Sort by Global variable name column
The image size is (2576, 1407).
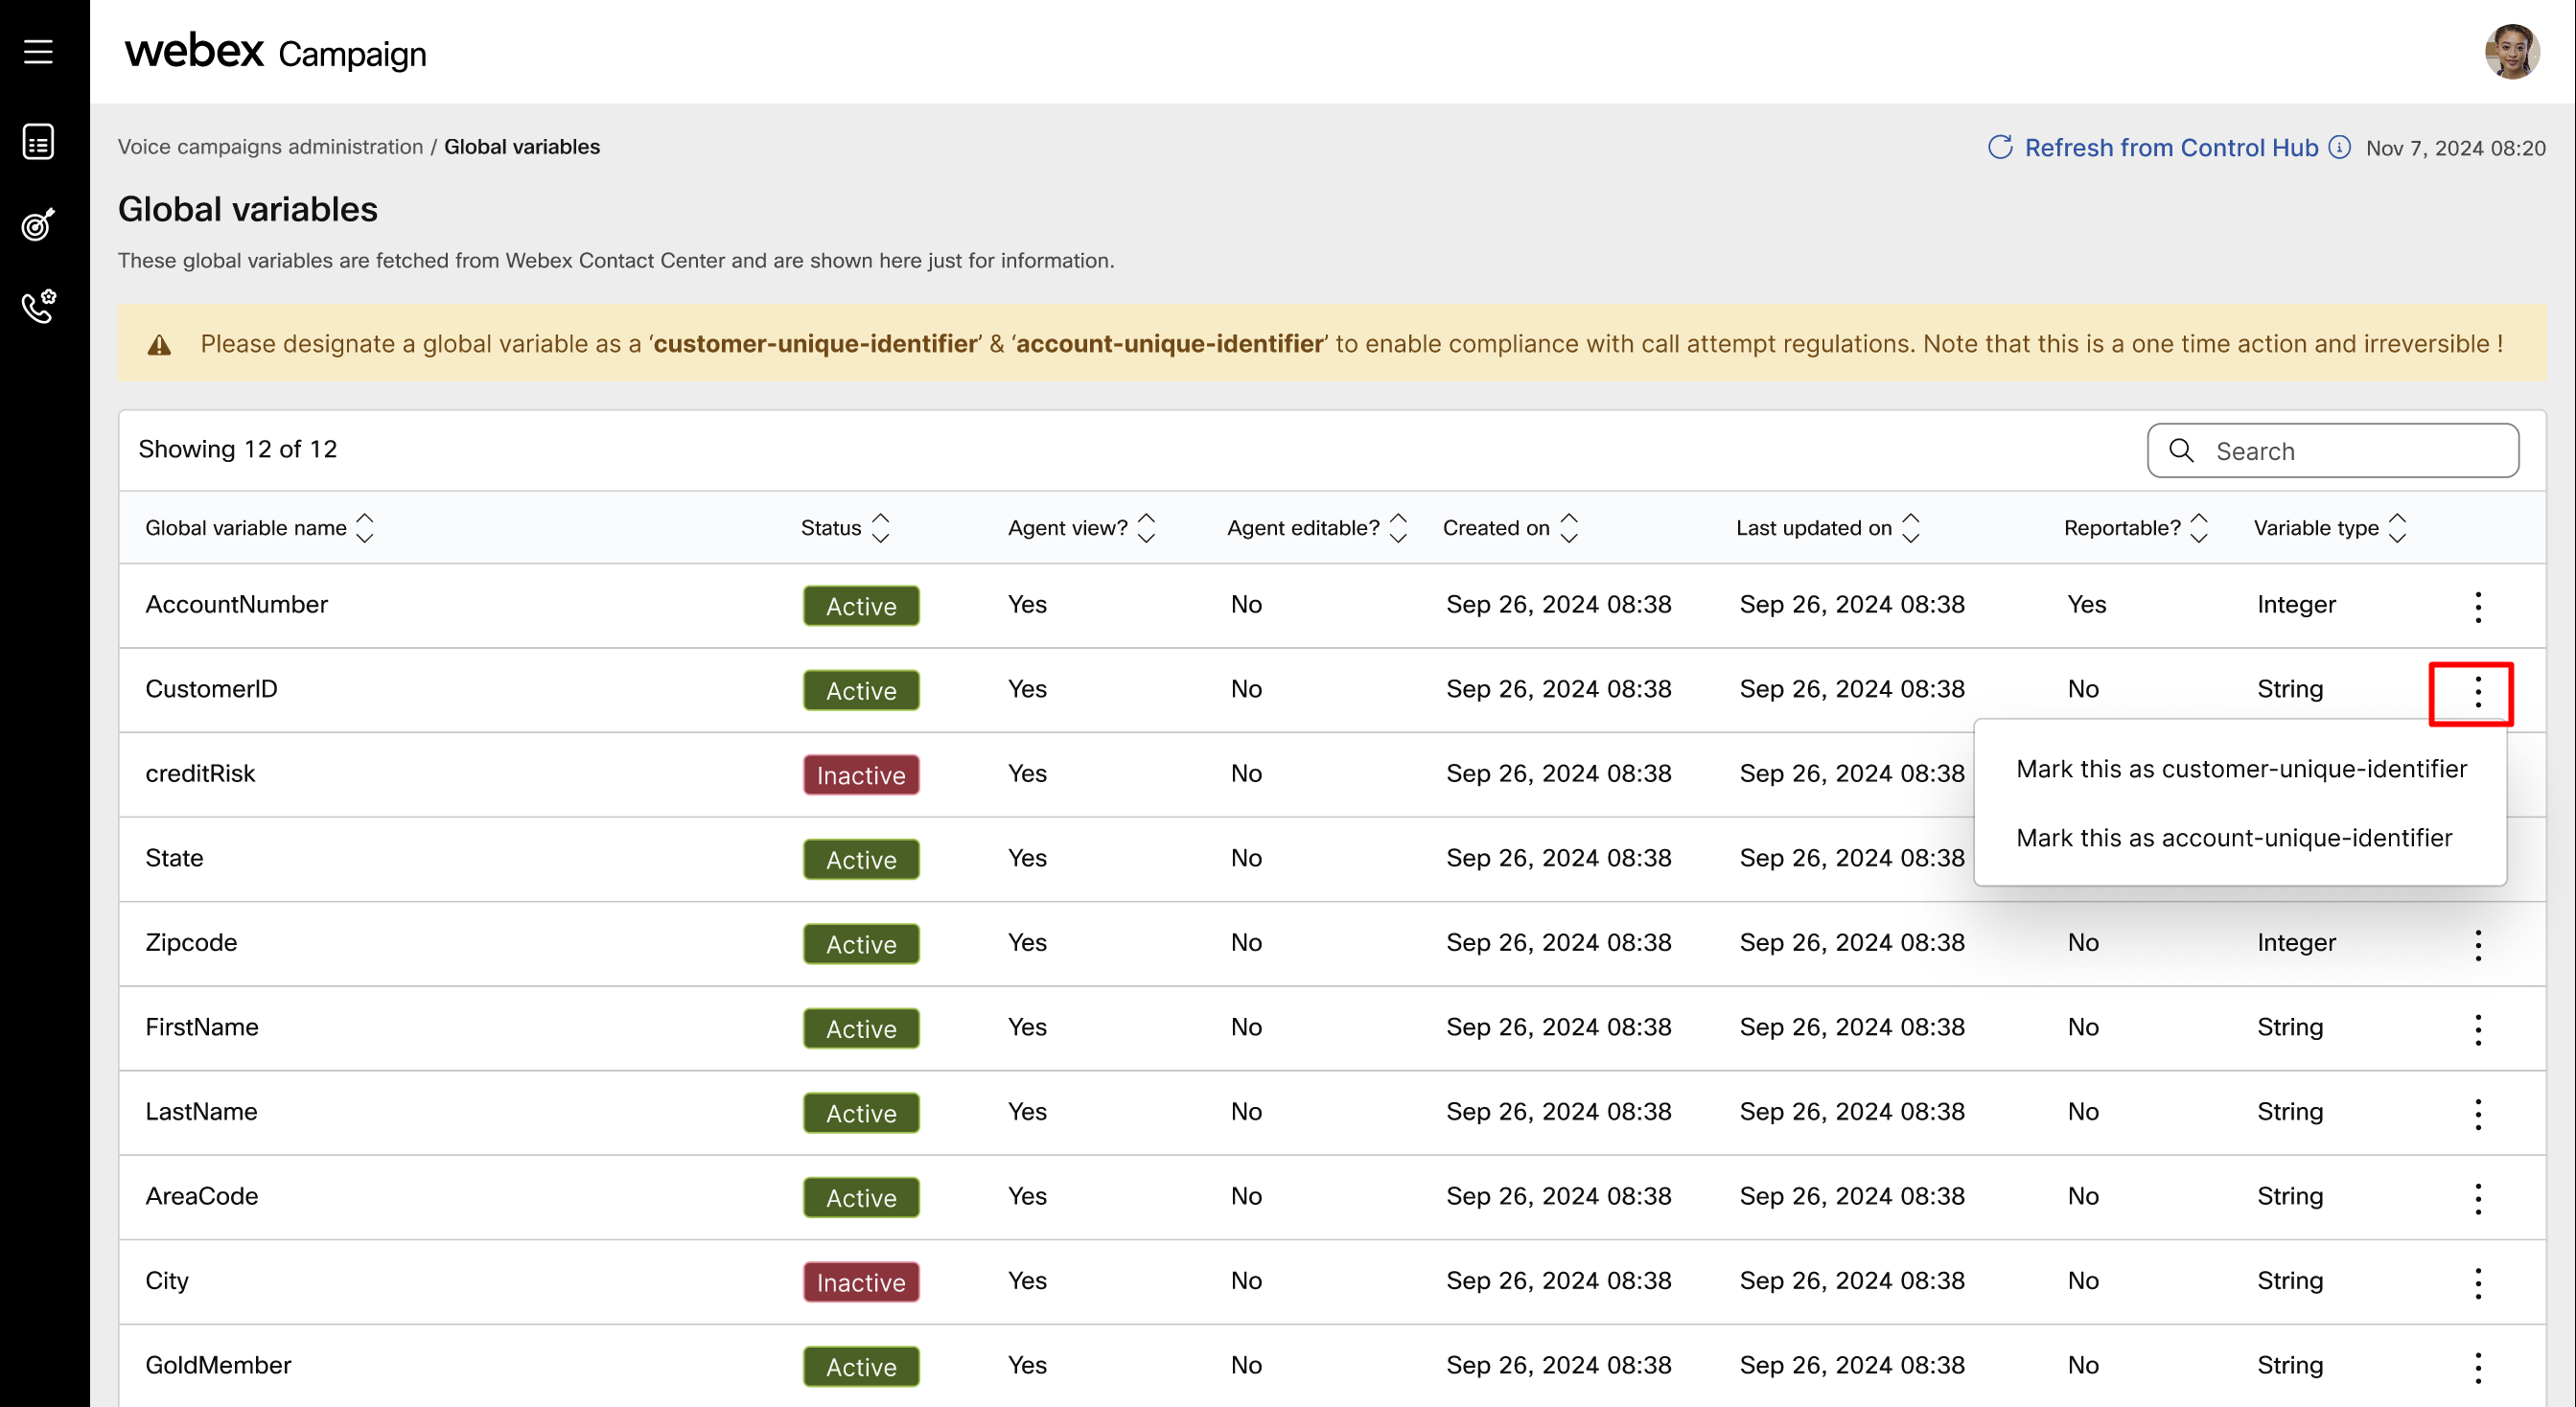tap(365, 528)
